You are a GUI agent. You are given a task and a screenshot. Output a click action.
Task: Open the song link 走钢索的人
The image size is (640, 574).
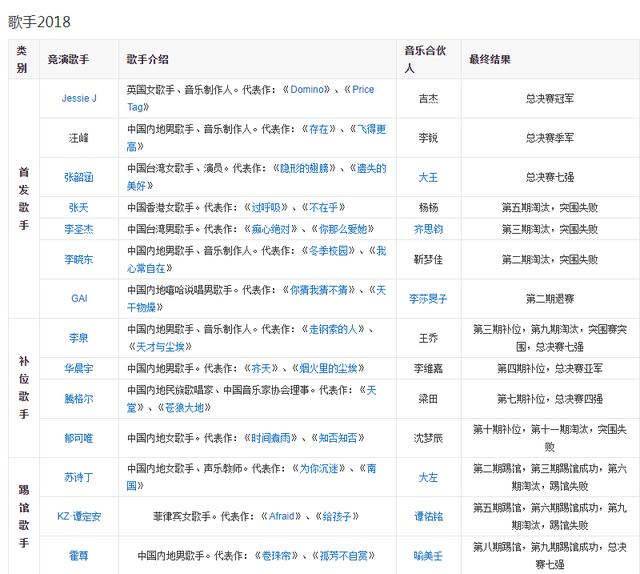coord(333,329)
